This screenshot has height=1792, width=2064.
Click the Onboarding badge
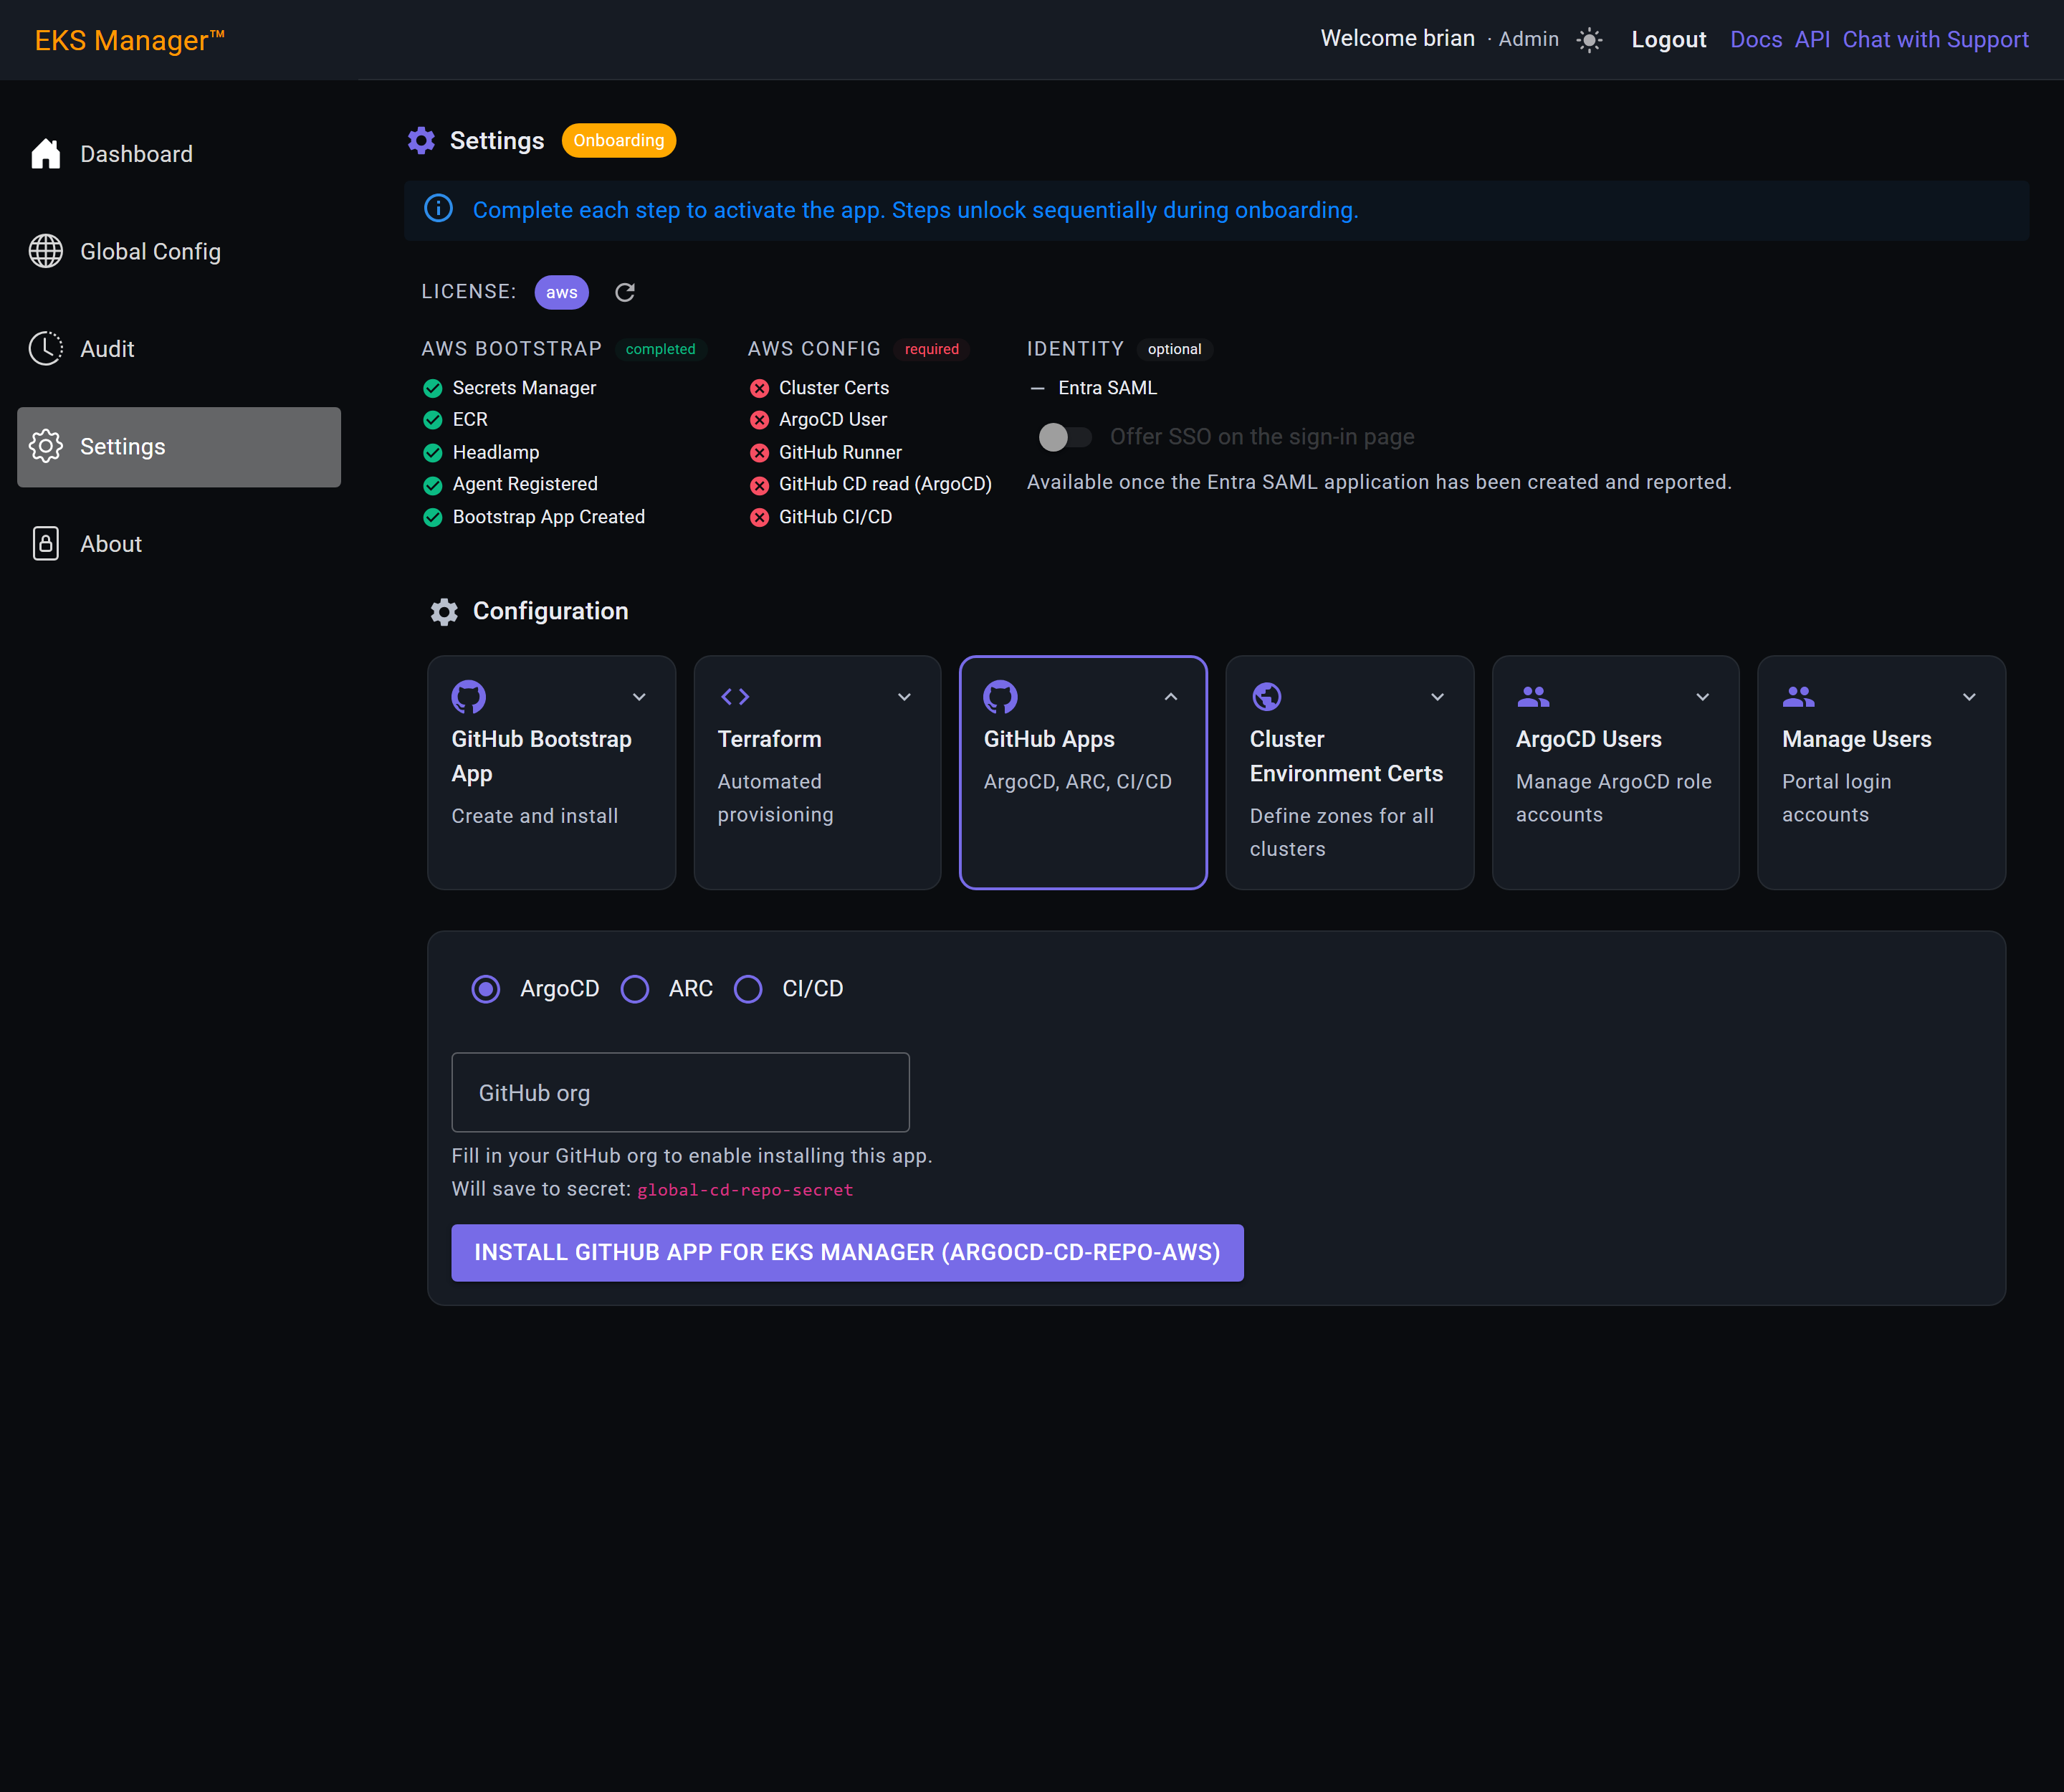(x=618, y=140)
